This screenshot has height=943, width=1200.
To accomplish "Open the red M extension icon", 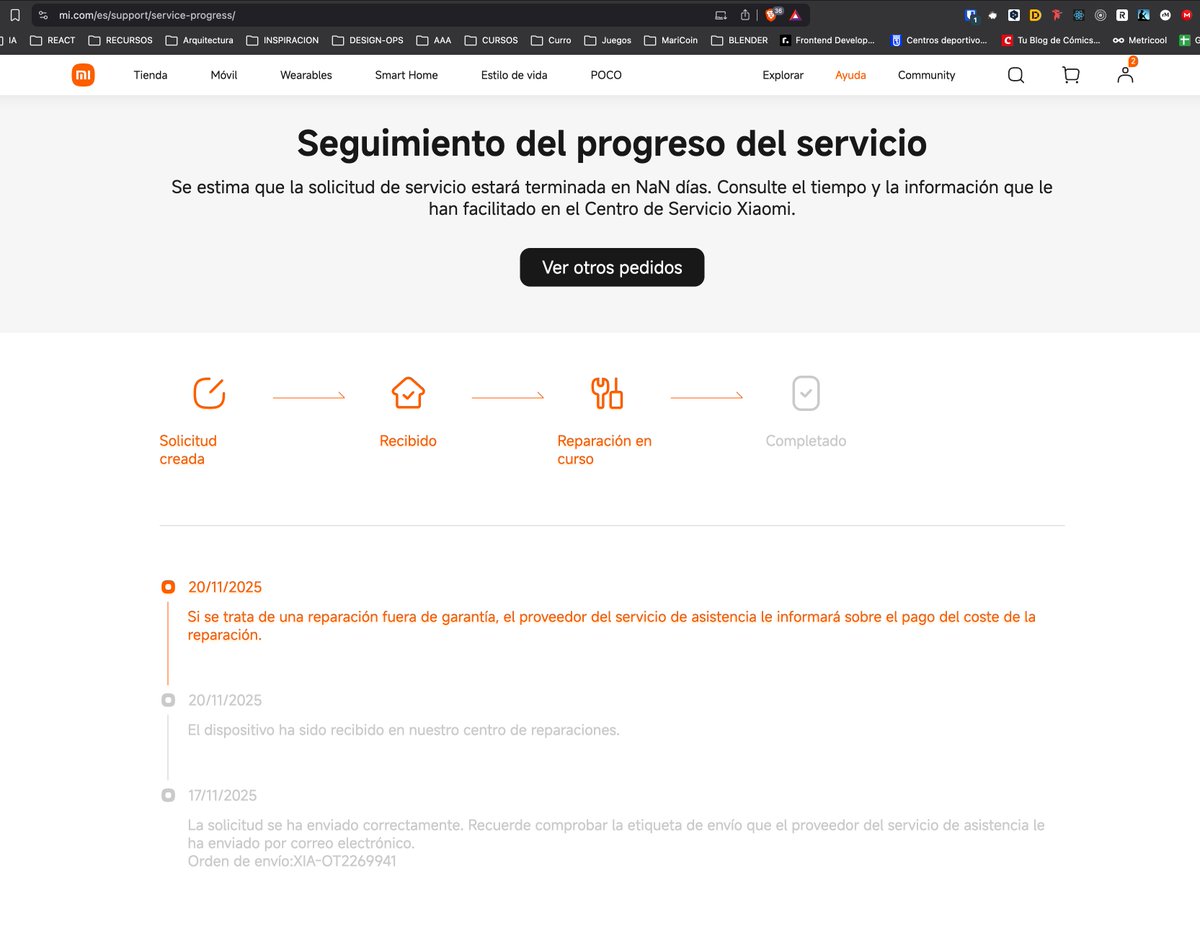I will pyautogui.click(x=1187, y=15).
